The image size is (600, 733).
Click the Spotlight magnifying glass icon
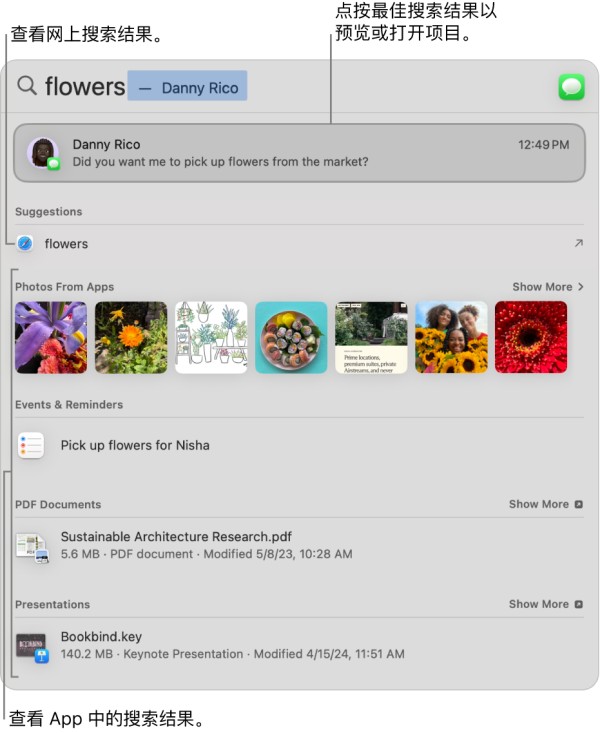27,86
